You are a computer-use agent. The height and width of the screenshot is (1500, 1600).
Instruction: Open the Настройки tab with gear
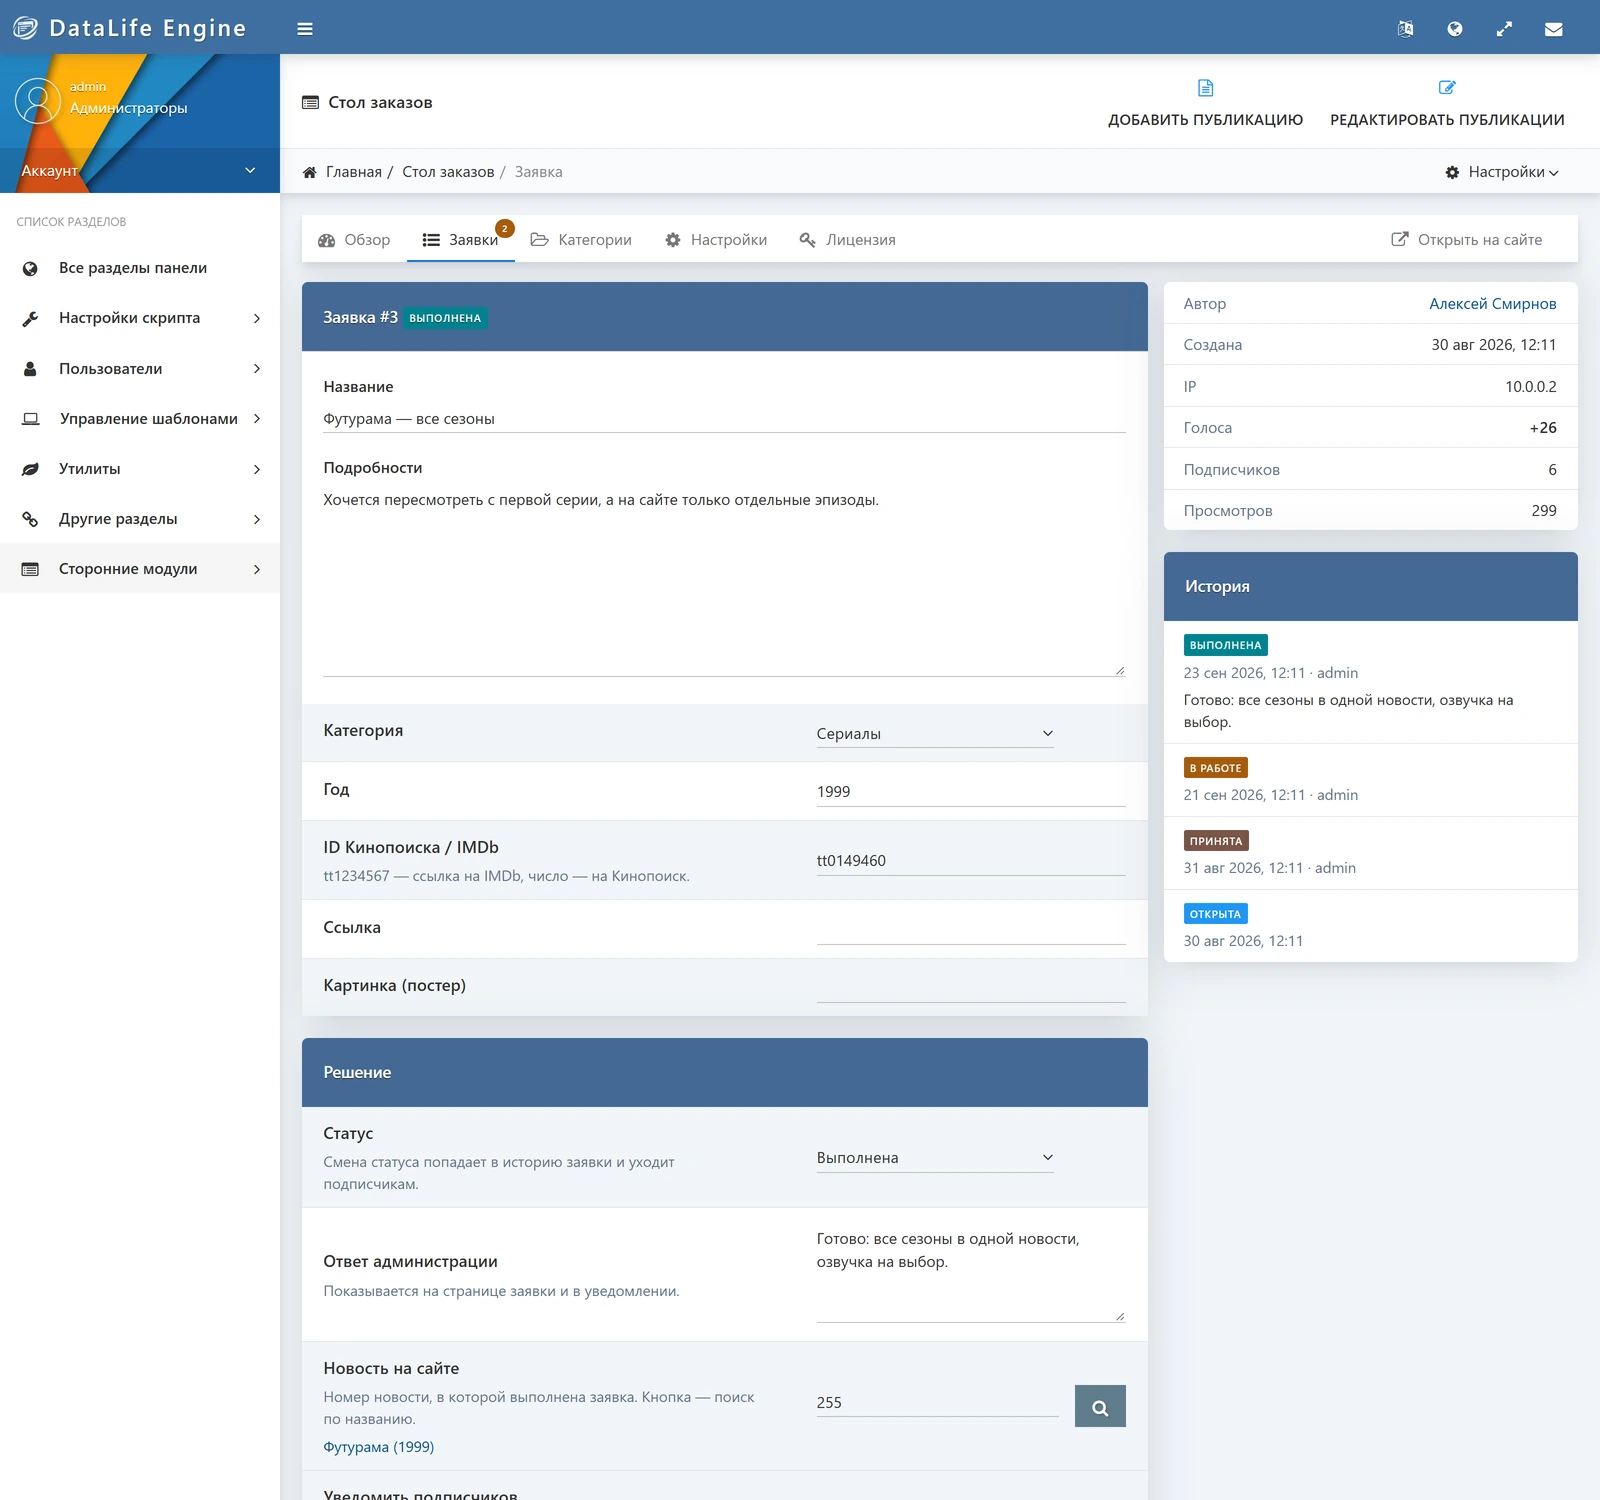click(x=716, y=240)
